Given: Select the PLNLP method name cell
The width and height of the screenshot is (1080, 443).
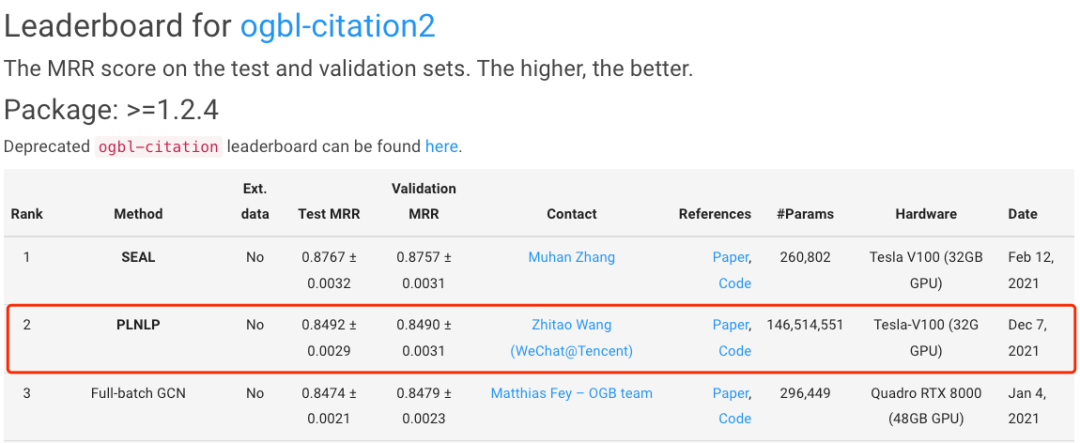Looking at the screenshot, I should [x=138, y=325].
